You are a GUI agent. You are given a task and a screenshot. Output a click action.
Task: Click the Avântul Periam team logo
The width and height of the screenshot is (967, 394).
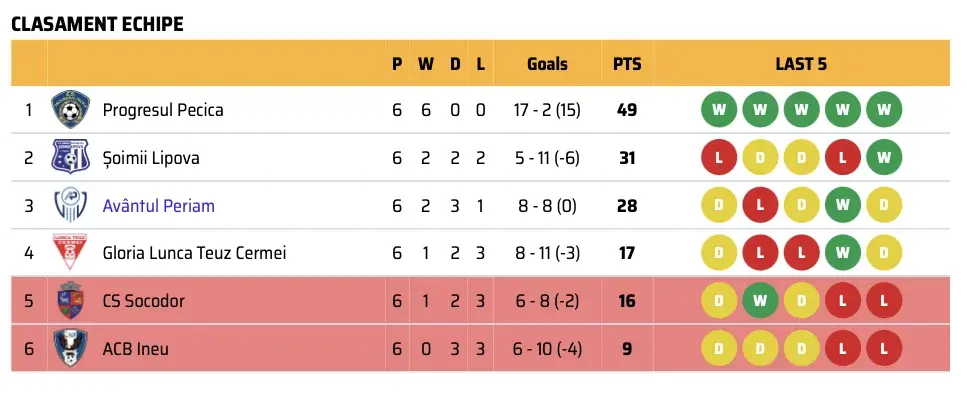(70, 205)
